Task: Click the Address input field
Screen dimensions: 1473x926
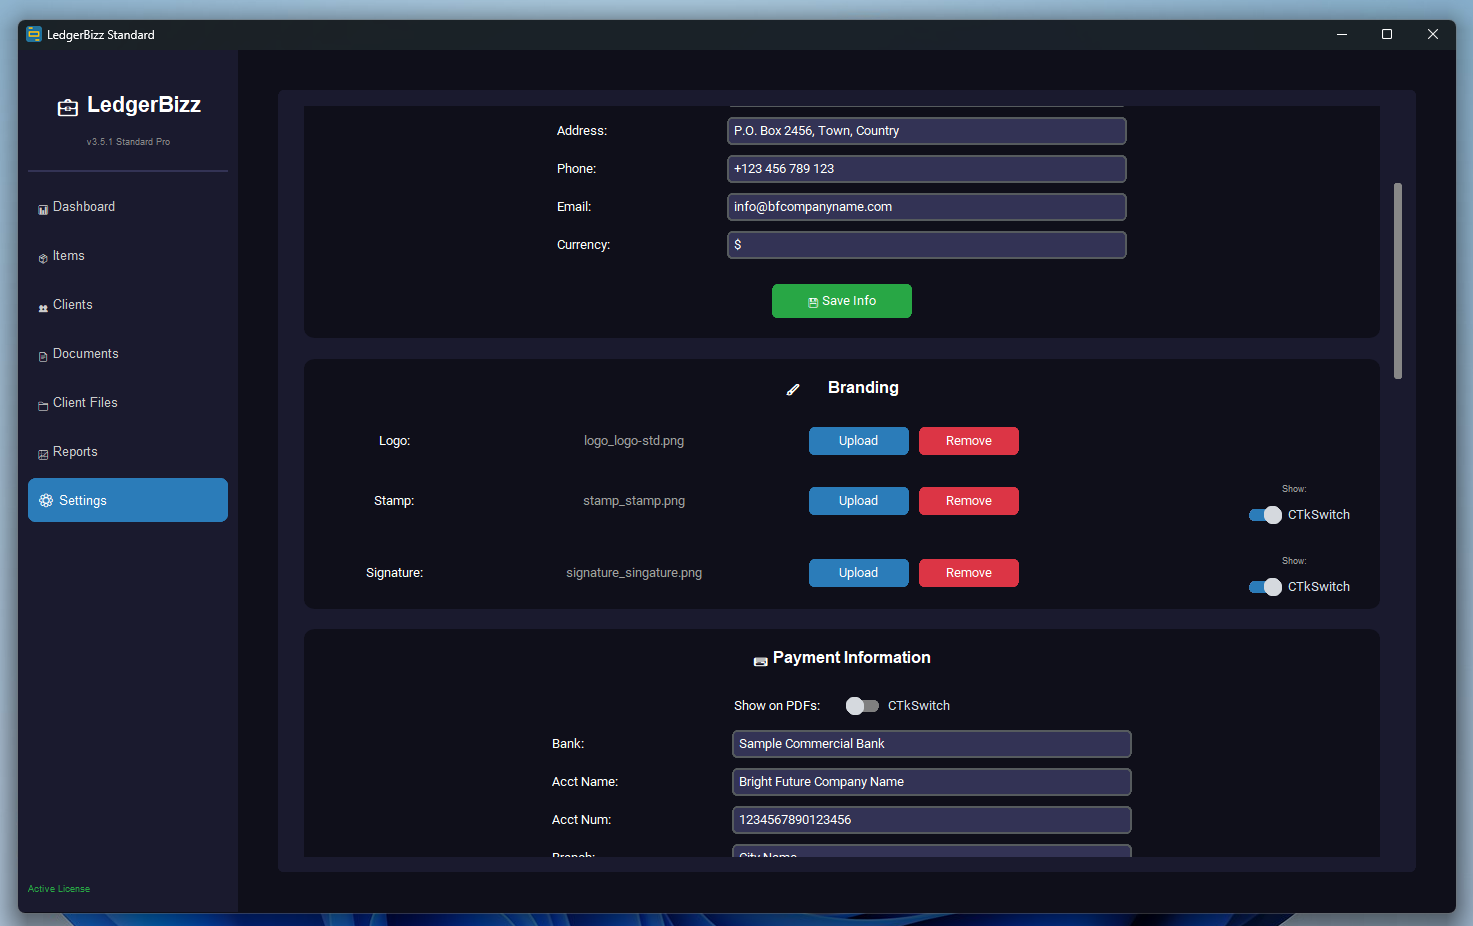Action: [927, 131]
